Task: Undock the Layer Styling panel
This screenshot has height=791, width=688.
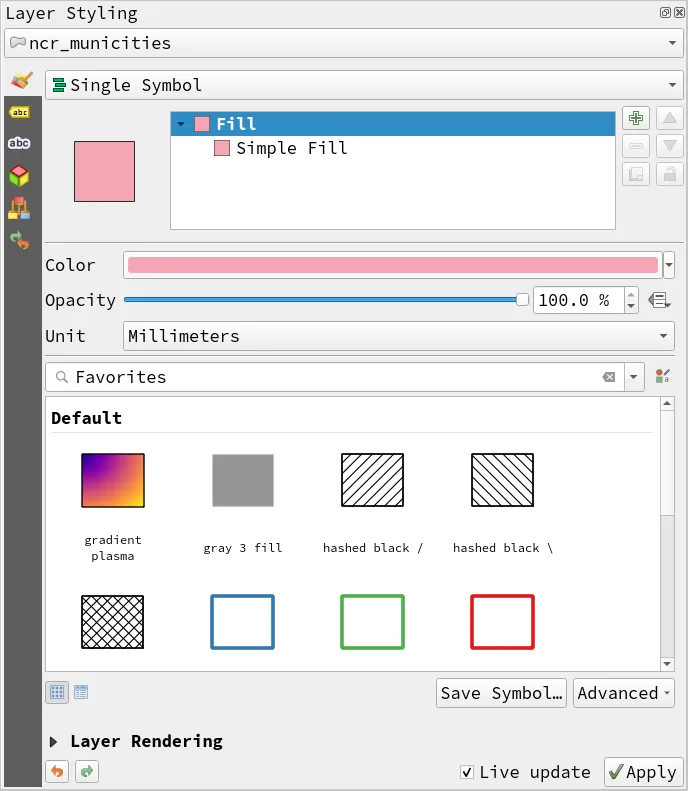Action: coord(665,13)
